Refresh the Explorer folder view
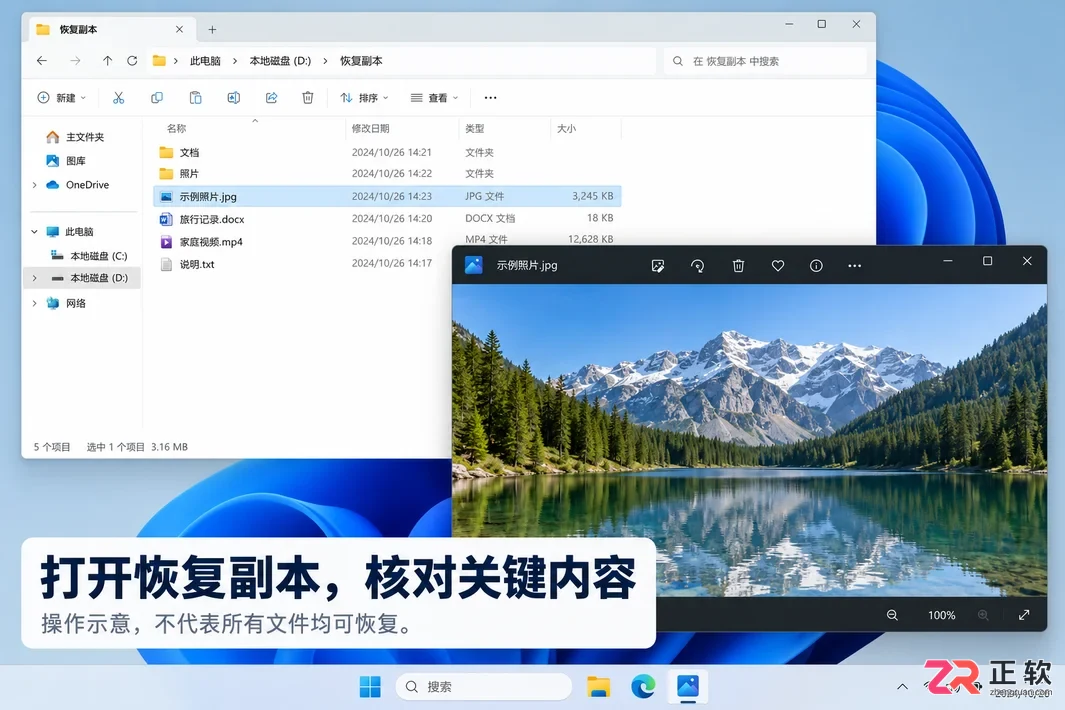 coord(132,60)
